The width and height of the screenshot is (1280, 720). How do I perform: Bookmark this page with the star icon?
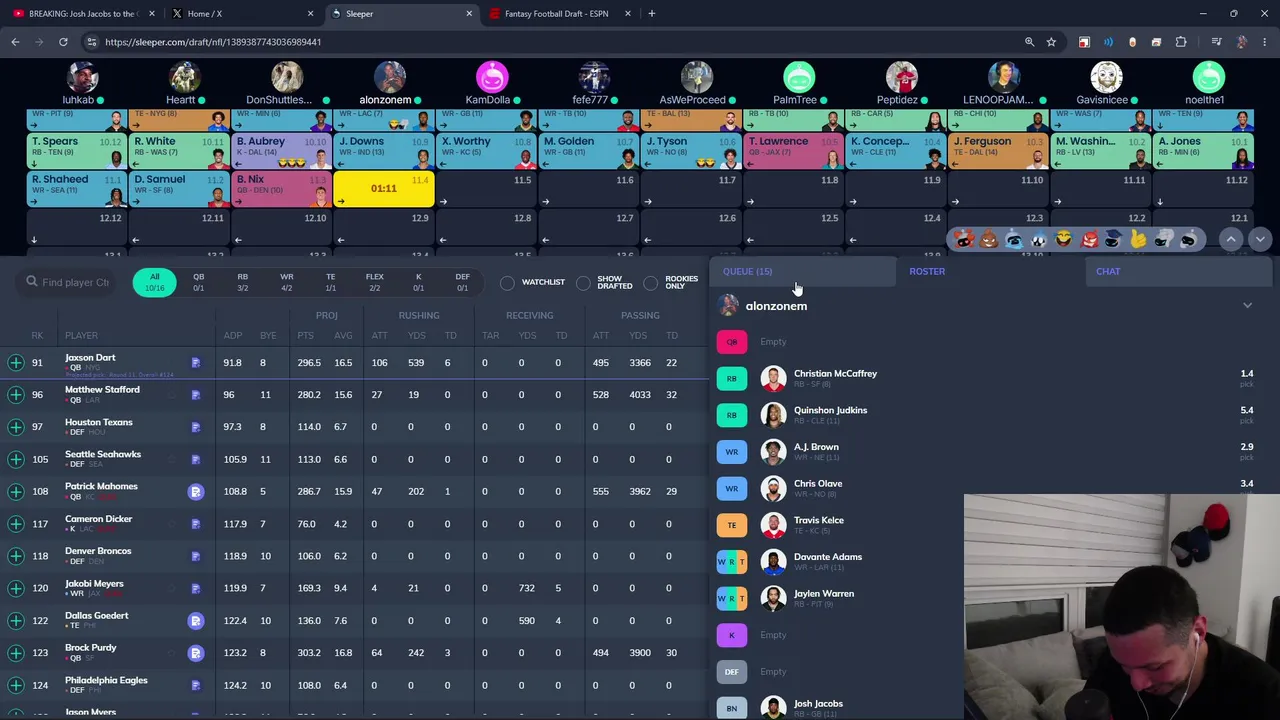[x=1051, y=42]
